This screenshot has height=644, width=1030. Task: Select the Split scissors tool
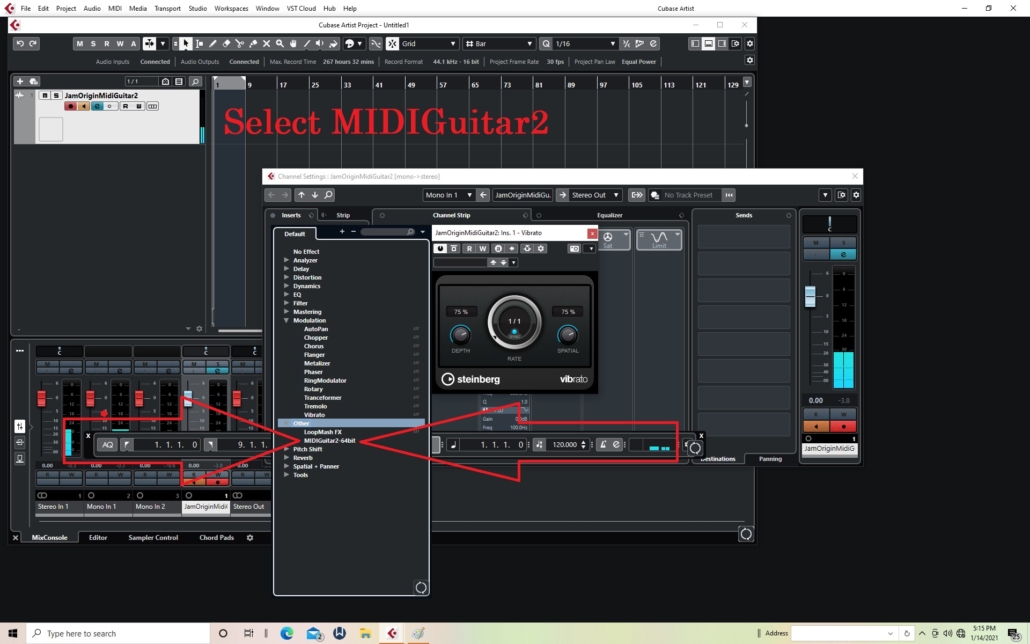[240, 43]
